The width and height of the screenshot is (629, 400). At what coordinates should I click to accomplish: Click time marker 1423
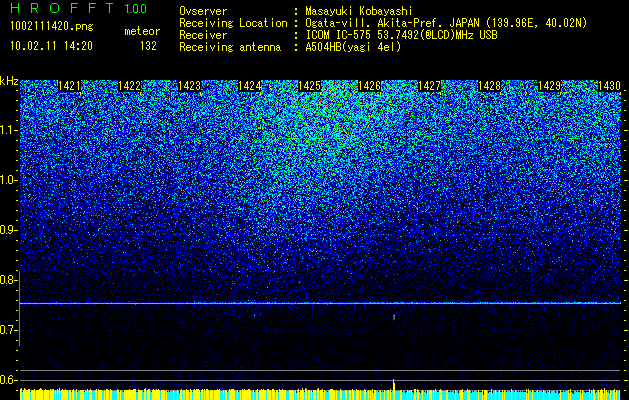pos(189,86)
